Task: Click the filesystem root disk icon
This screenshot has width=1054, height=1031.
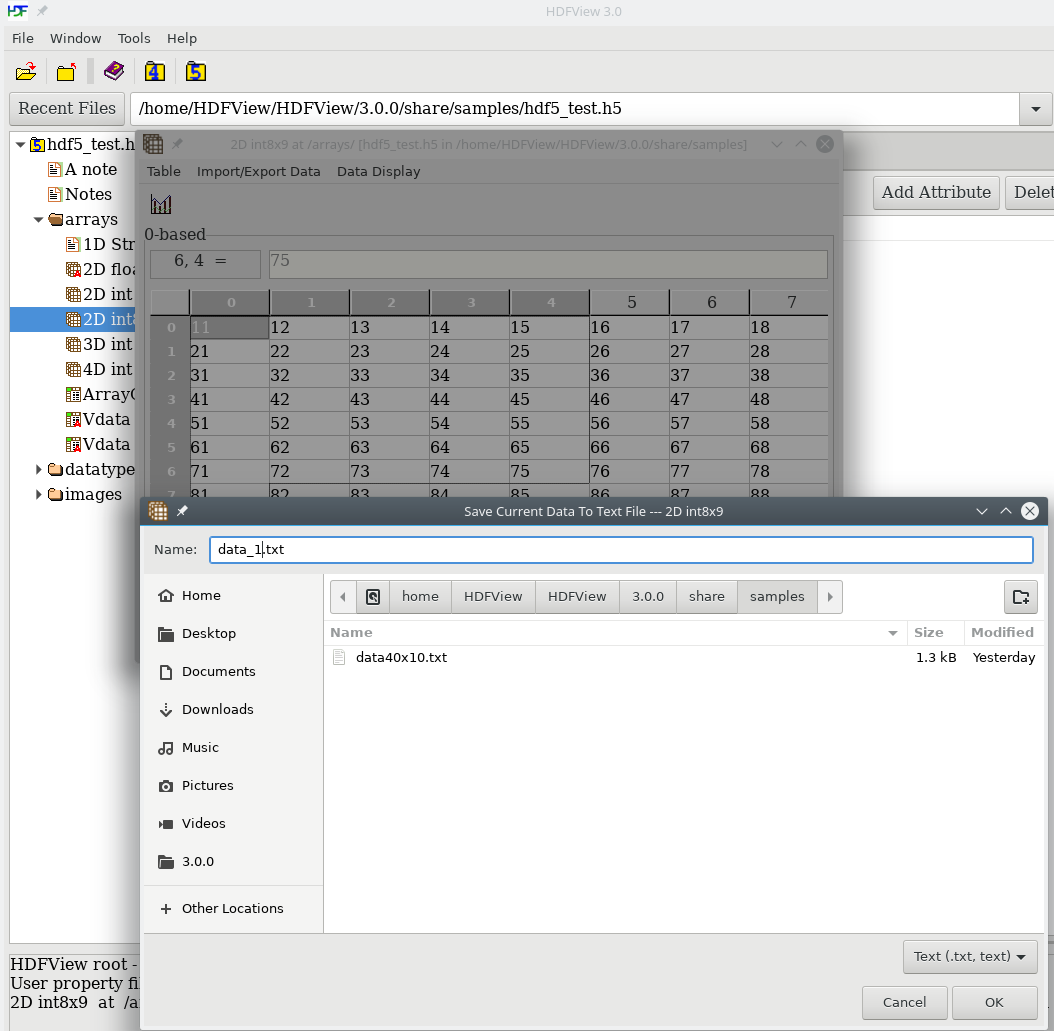Action: (x=373, y=597)
